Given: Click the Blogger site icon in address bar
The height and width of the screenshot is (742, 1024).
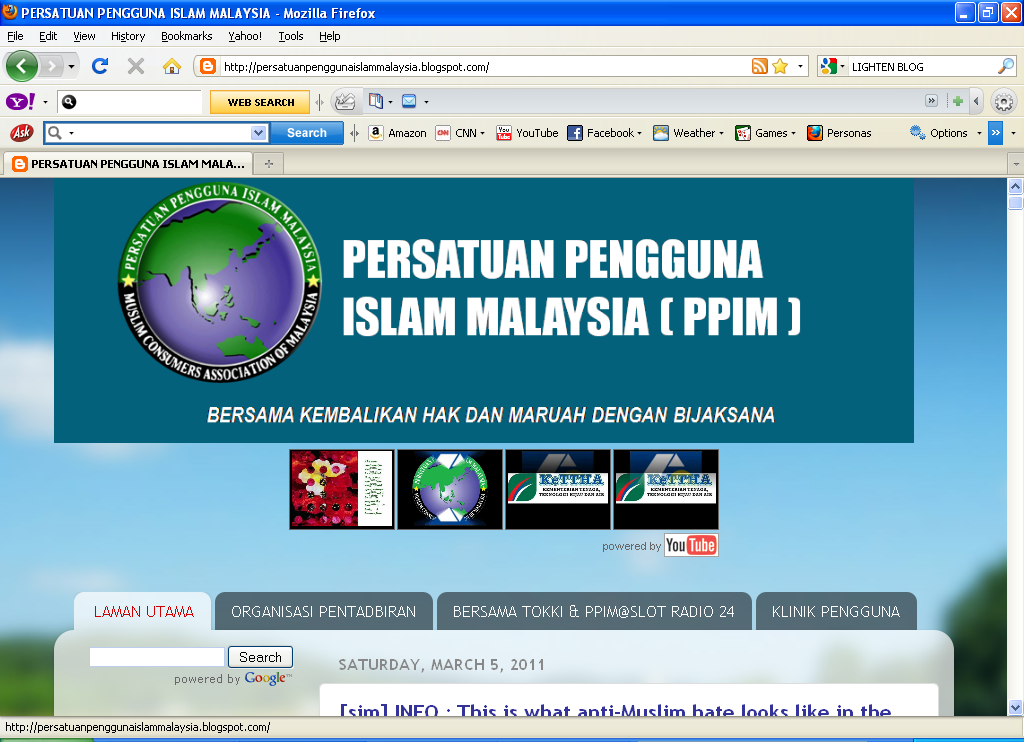Looking at the screenshot, I should coord(208,66).
